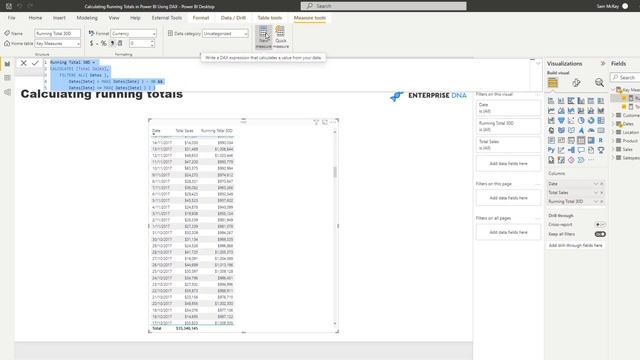
Task: Pick the donut chart visual
Action: coord(591,120)
